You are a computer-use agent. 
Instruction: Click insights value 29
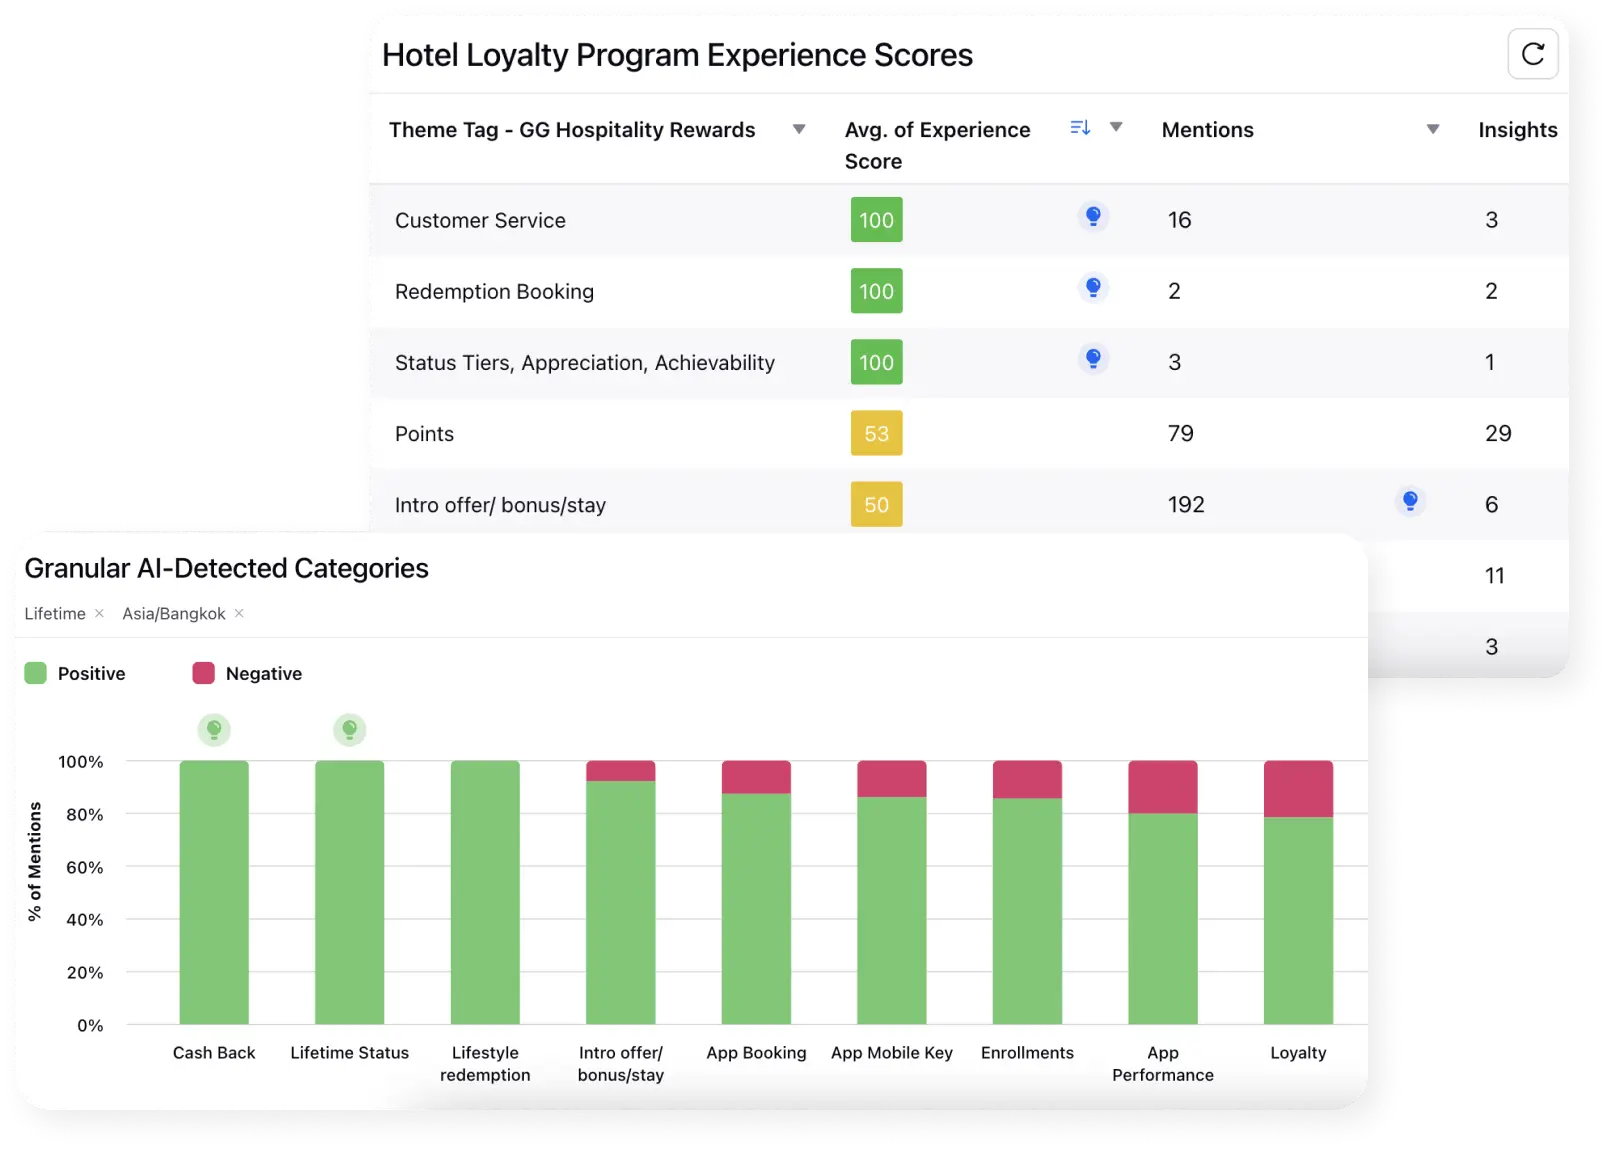click(1498, 433)
